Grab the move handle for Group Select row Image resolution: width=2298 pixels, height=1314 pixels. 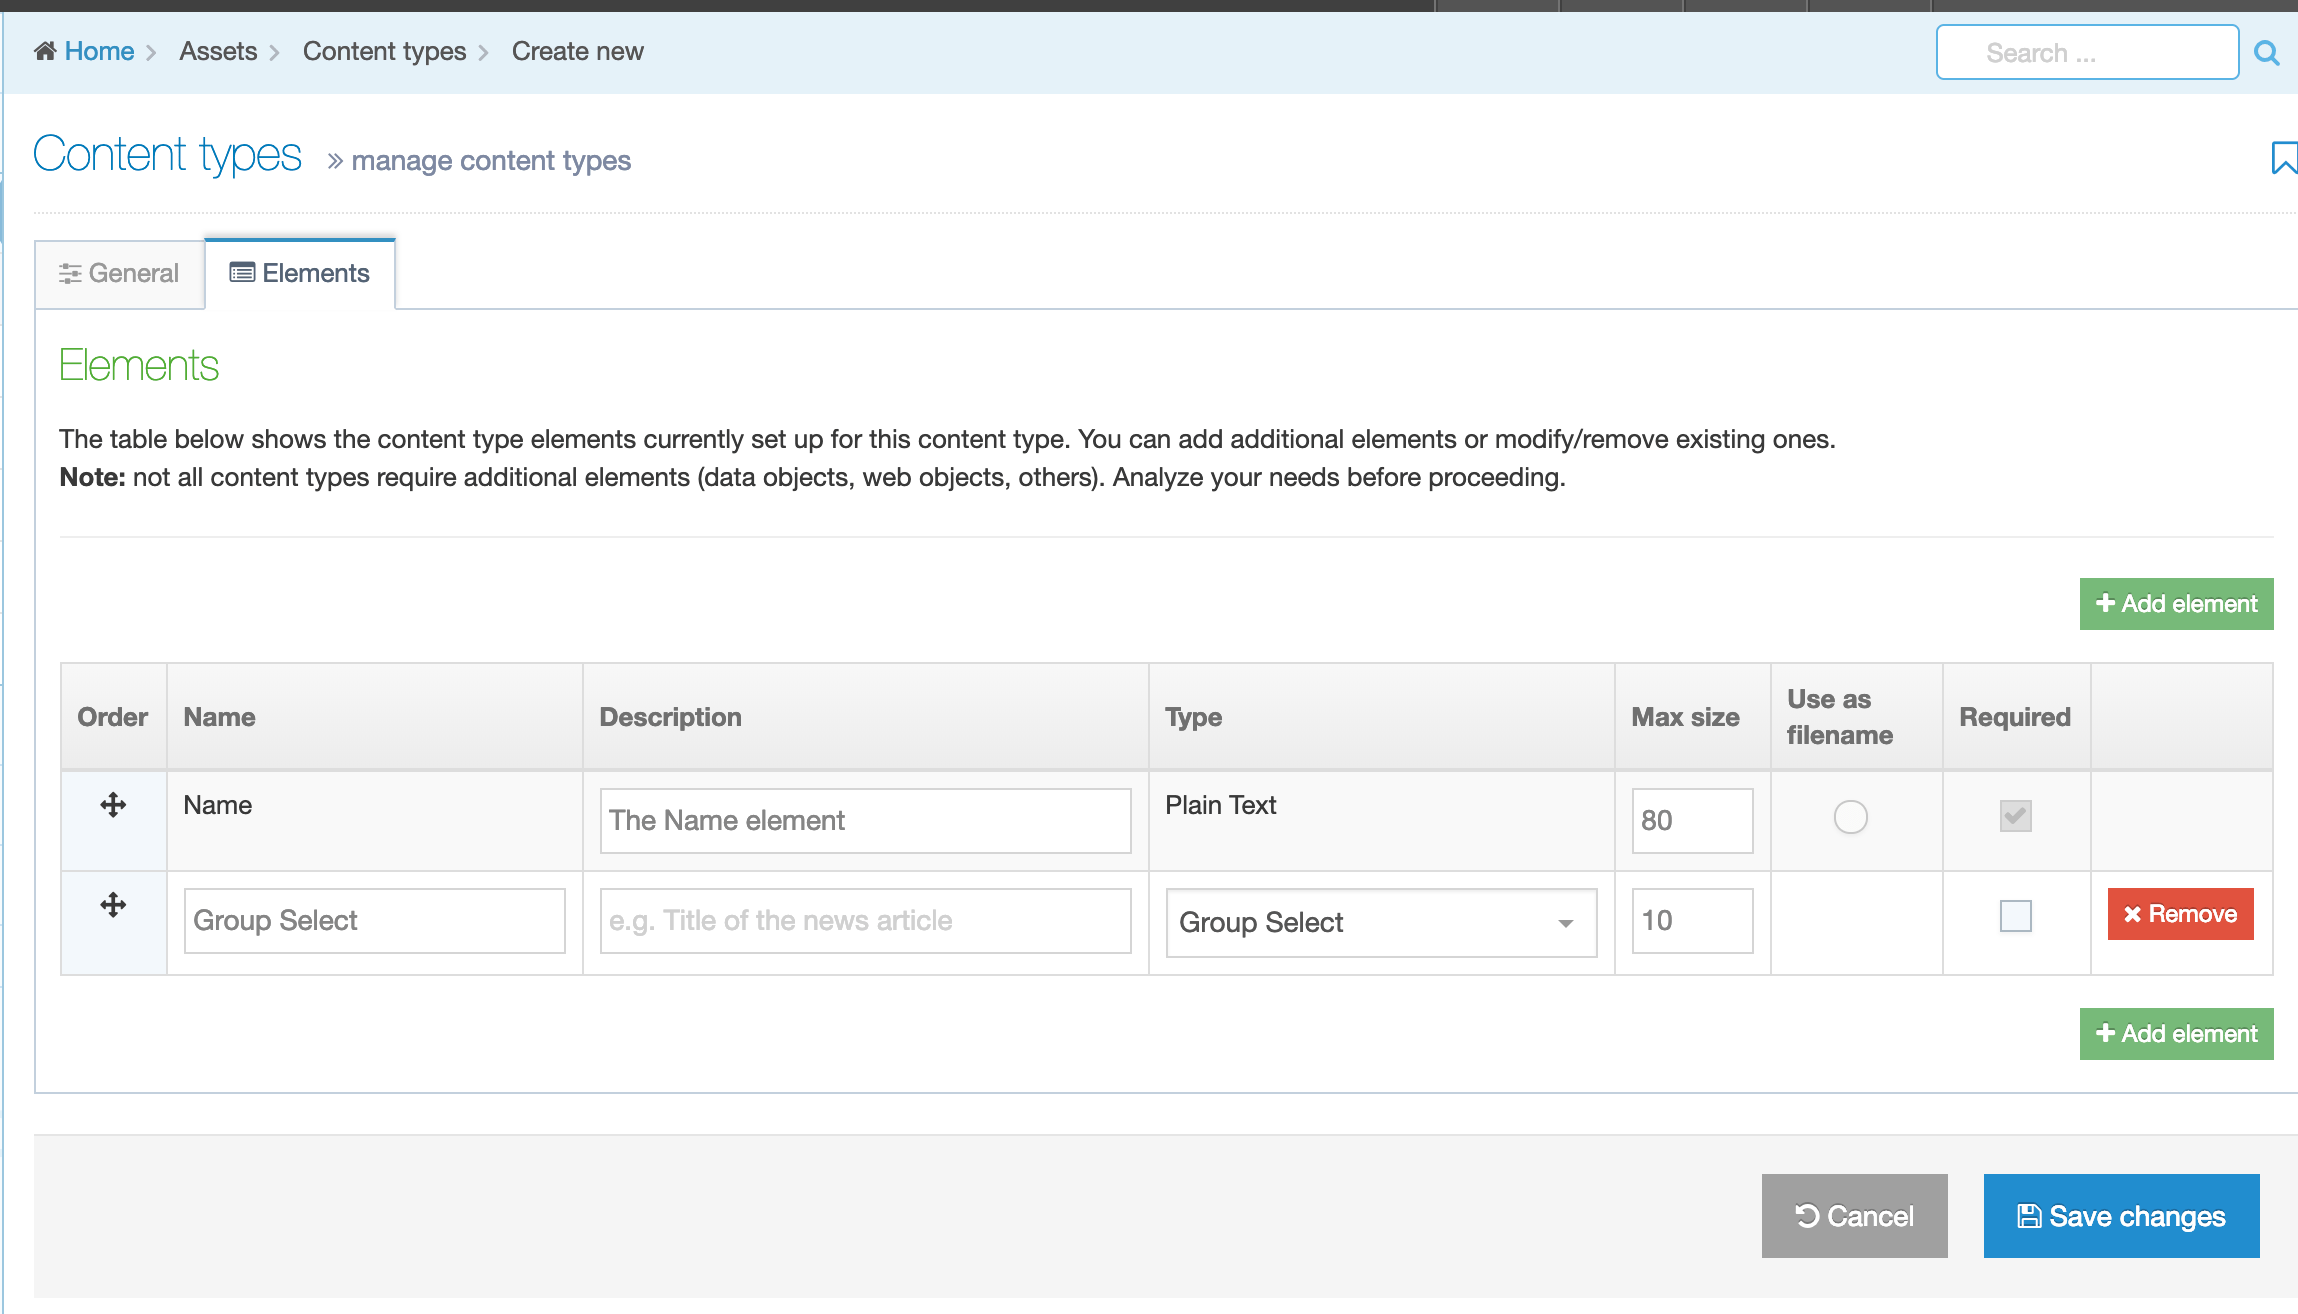point(113,905)
